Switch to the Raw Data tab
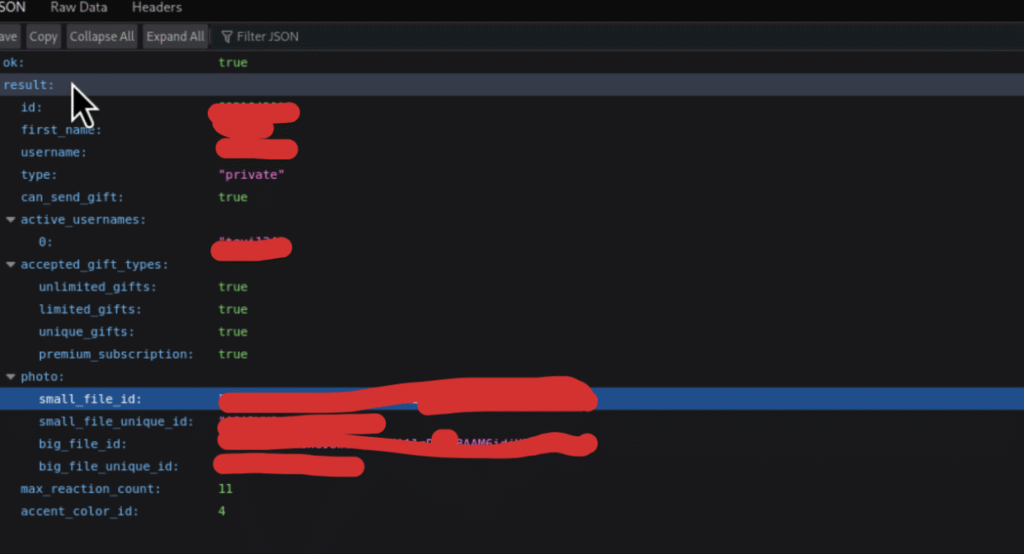 pos(78,8)
